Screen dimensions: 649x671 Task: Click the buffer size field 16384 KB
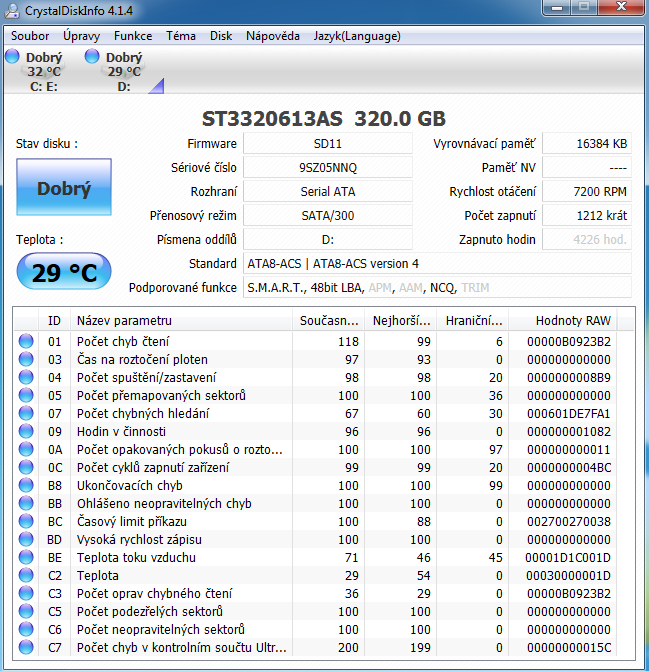[x=587, y=143]
